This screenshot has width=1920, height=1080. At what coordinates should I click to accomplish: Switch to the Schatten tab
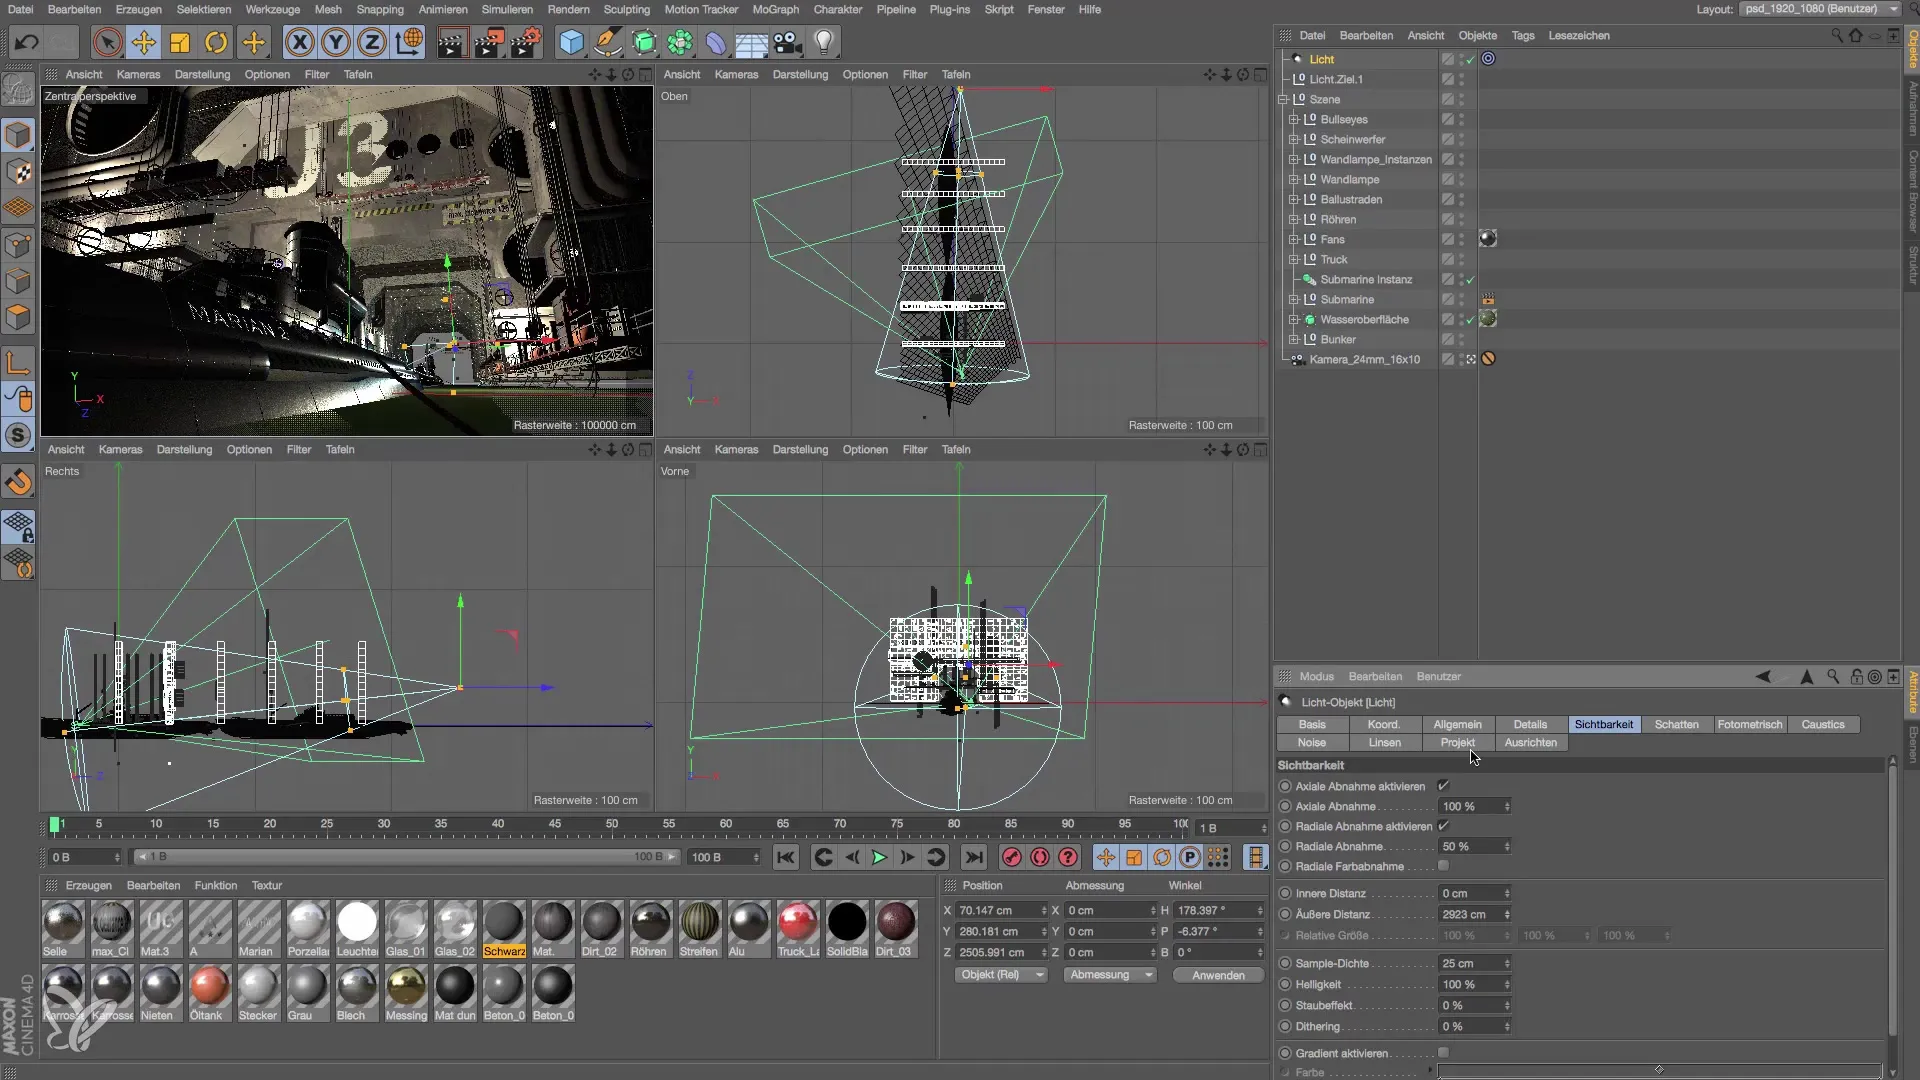click(1677, 724)
